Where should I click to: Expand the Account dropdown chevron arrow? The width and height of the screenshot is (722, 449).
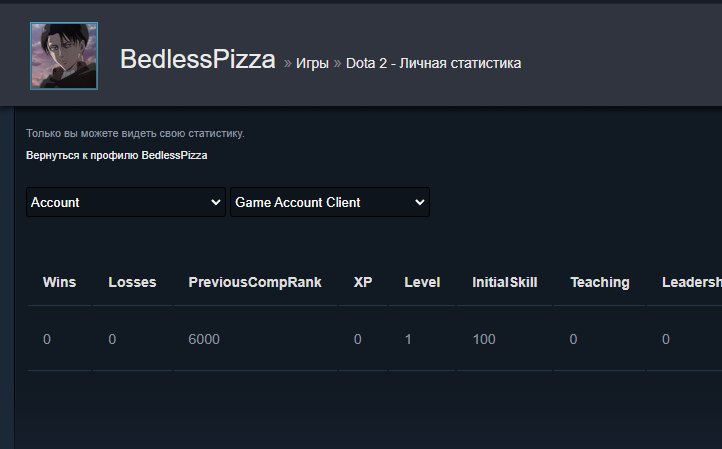click(215, 202)
